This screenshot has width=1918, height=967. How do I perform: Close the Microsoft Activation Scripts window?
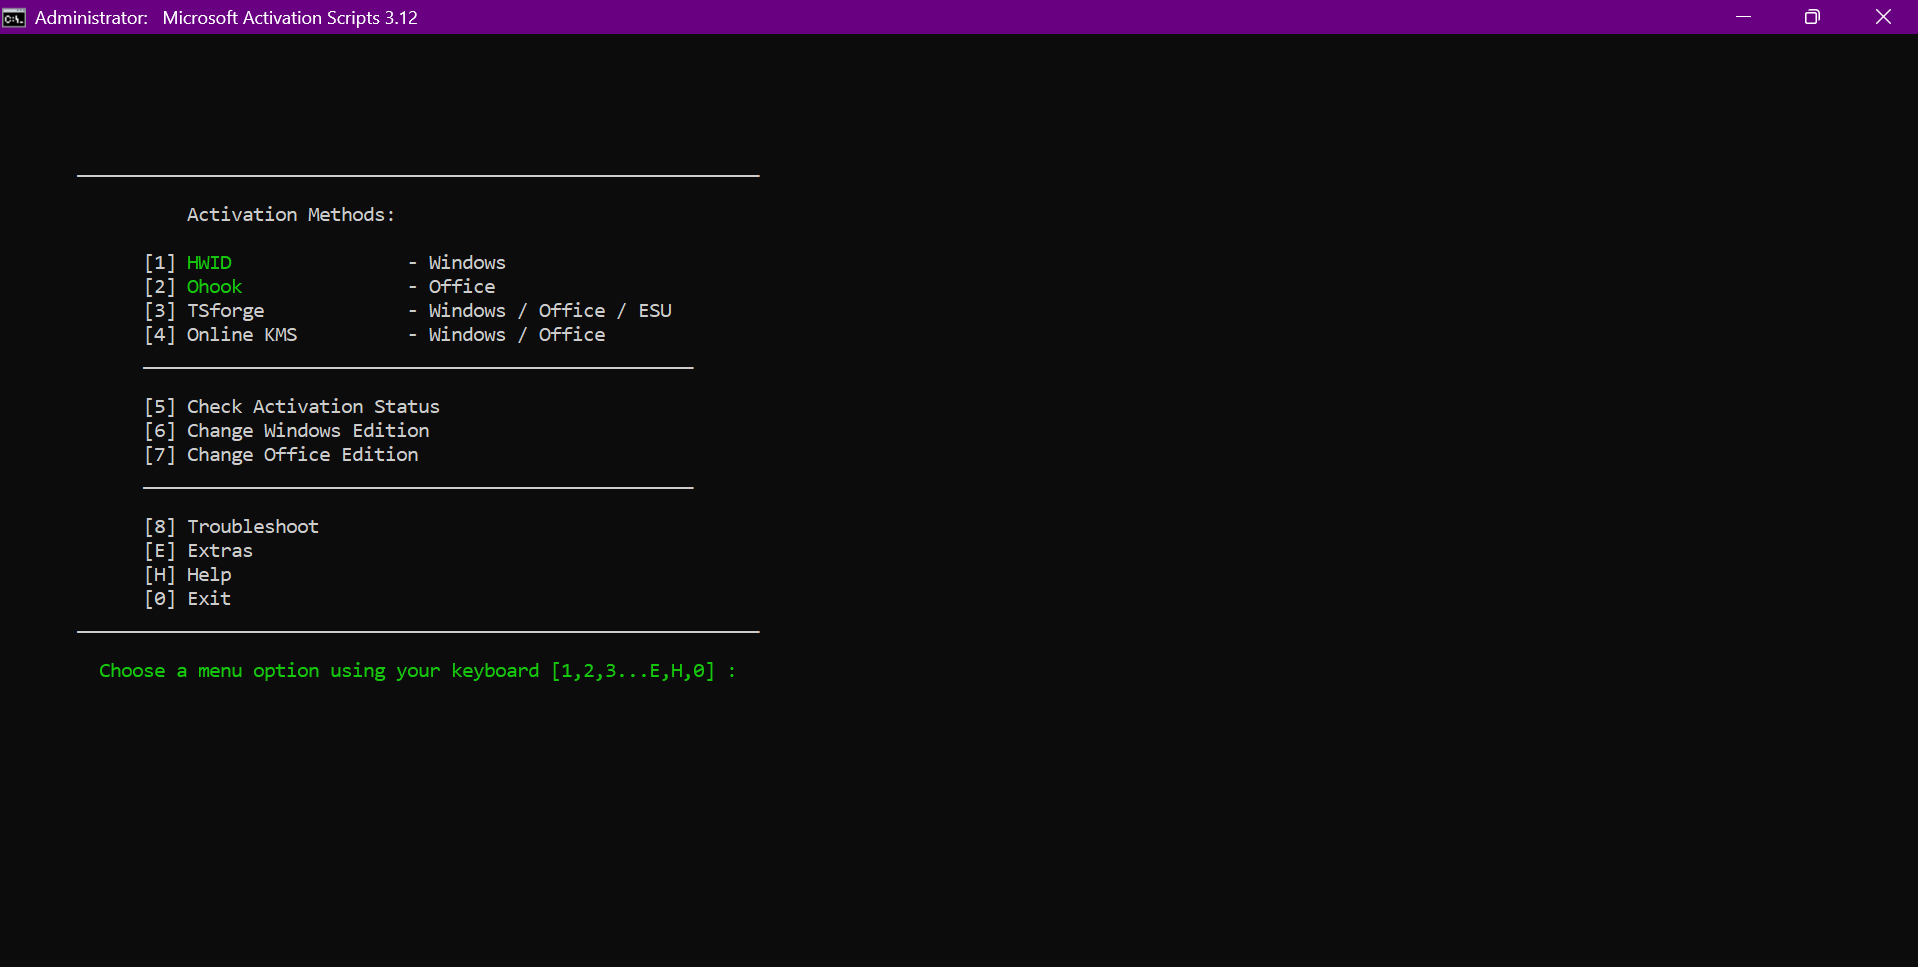(x=1883, y=17)
